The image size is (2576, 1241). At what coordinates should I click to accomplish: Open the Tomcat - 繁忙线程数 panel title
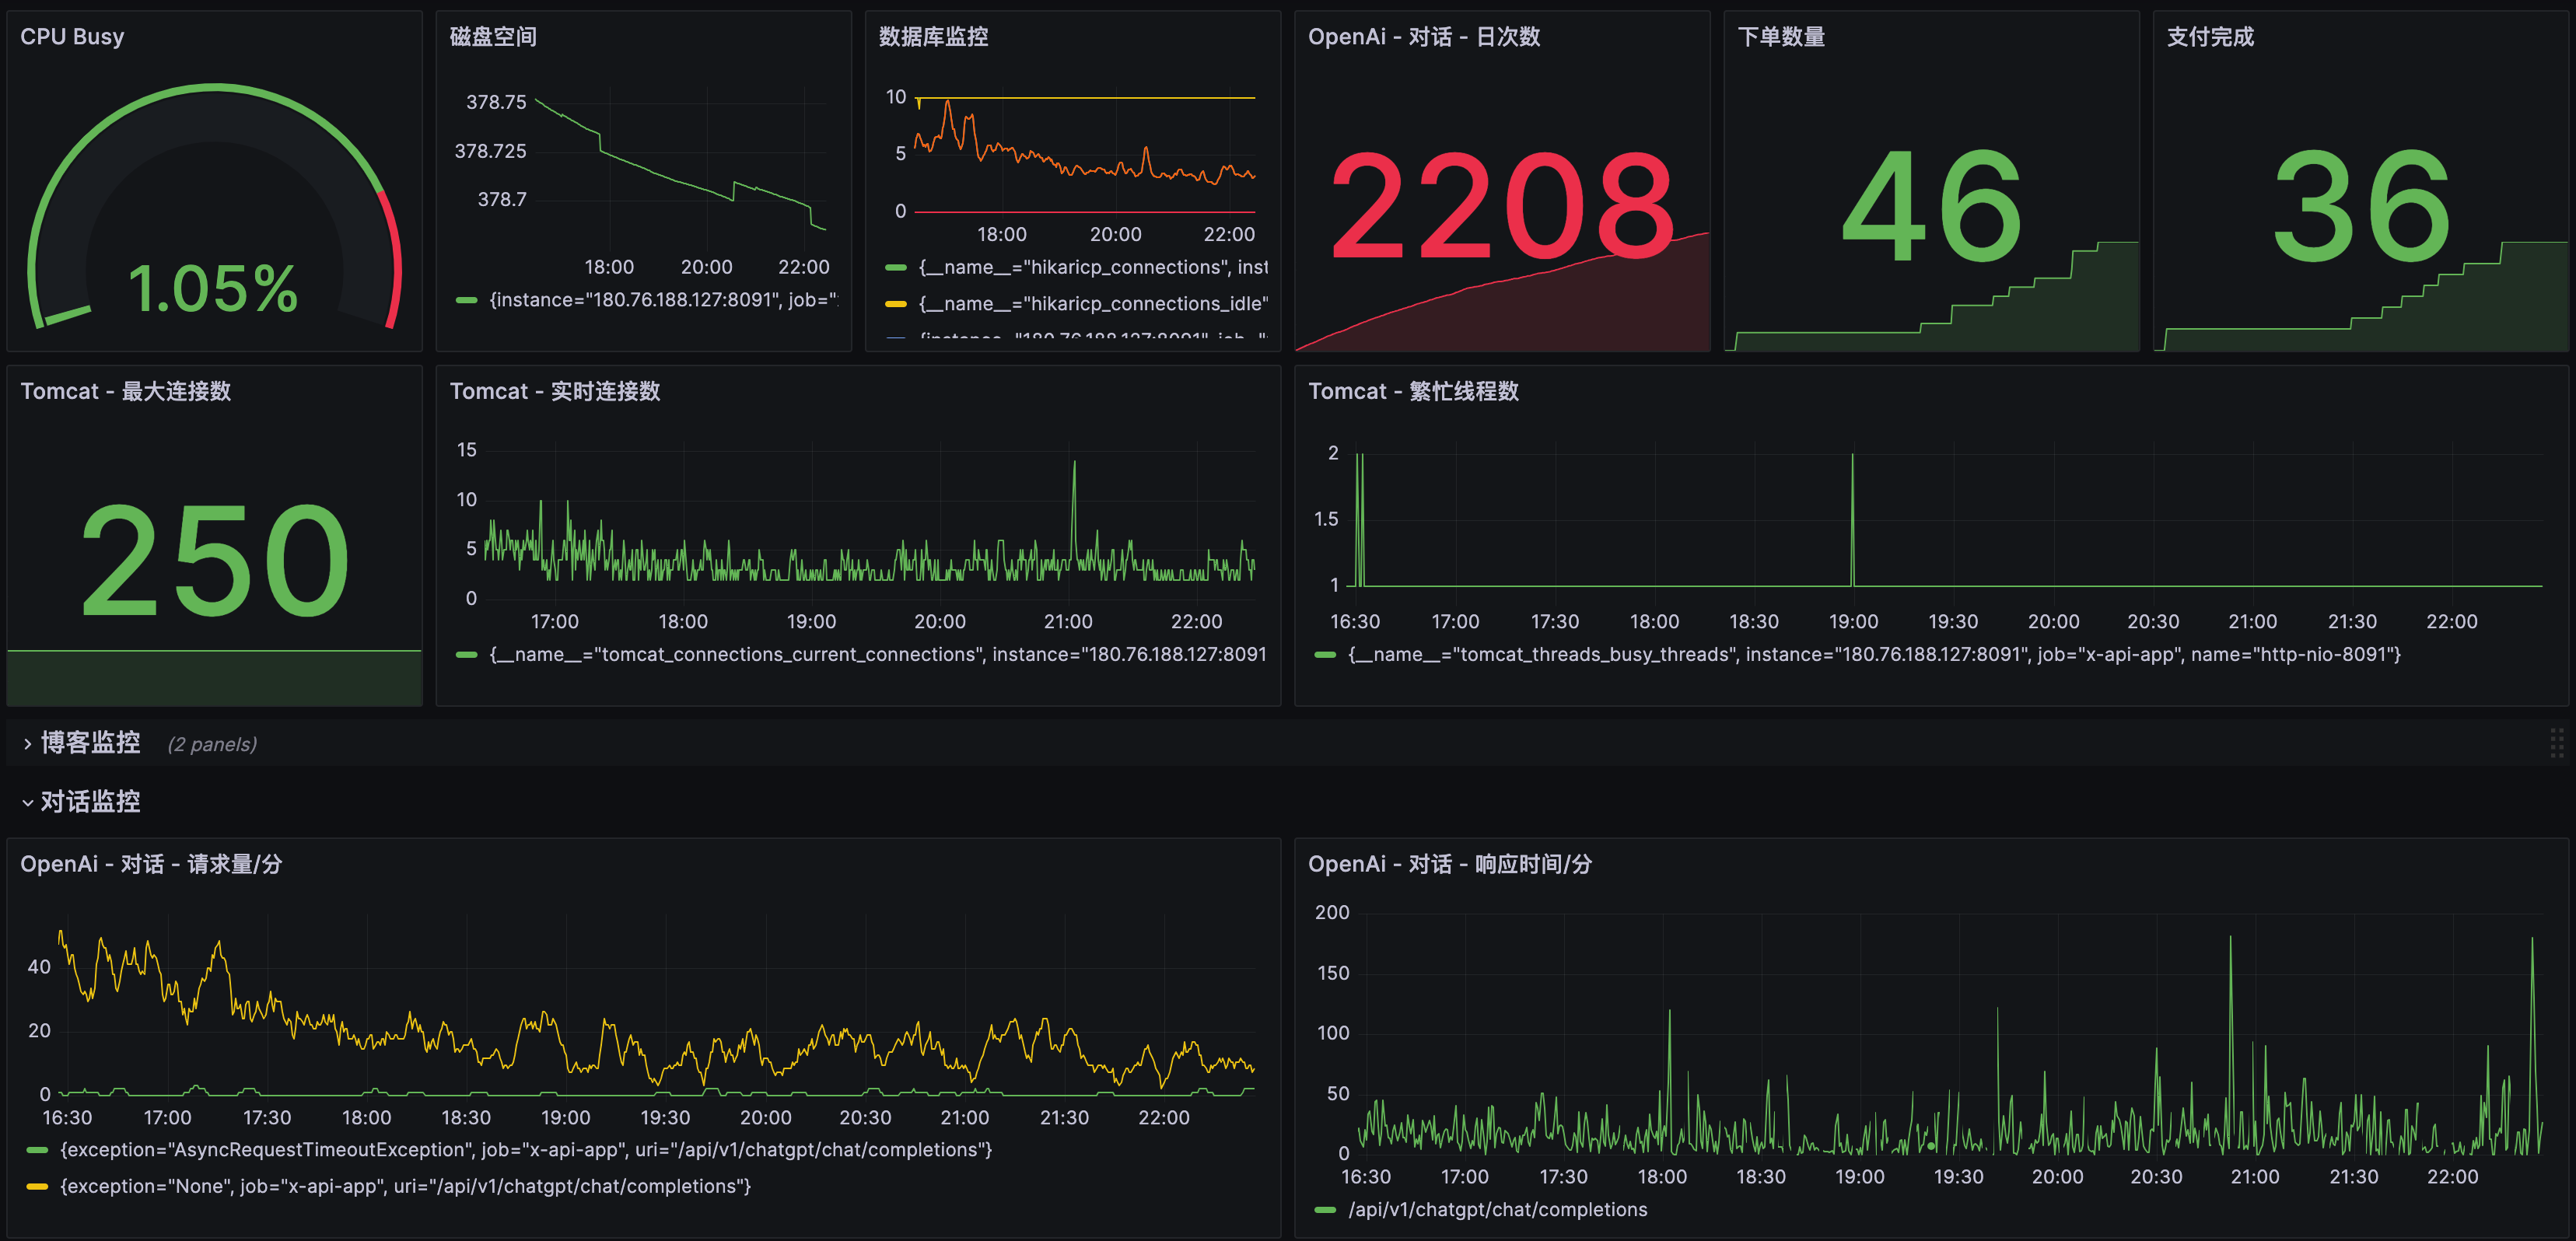click(x=1413, y=391)
